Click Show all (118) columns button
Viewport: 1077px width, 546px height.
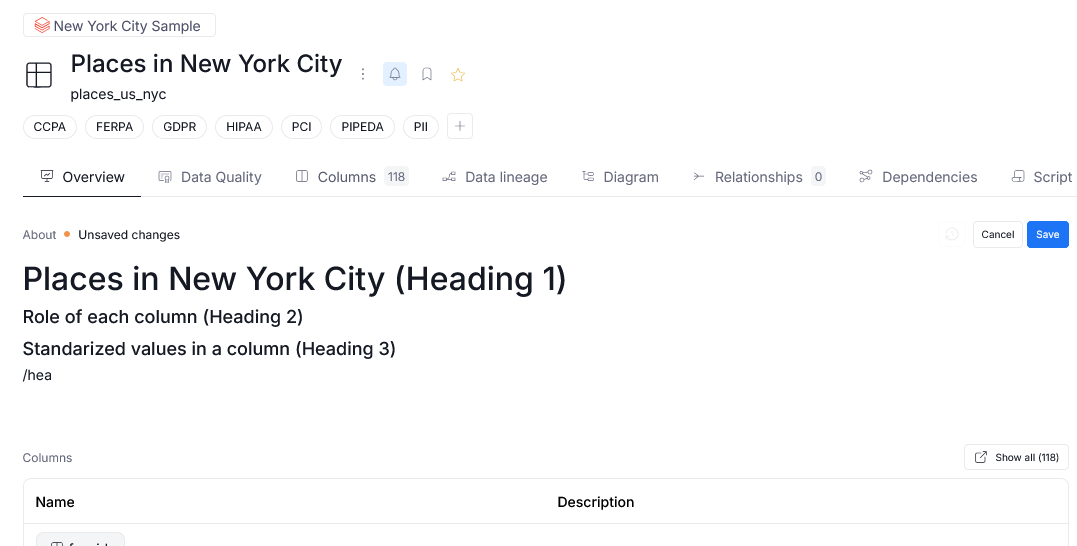click(1017, 457)
